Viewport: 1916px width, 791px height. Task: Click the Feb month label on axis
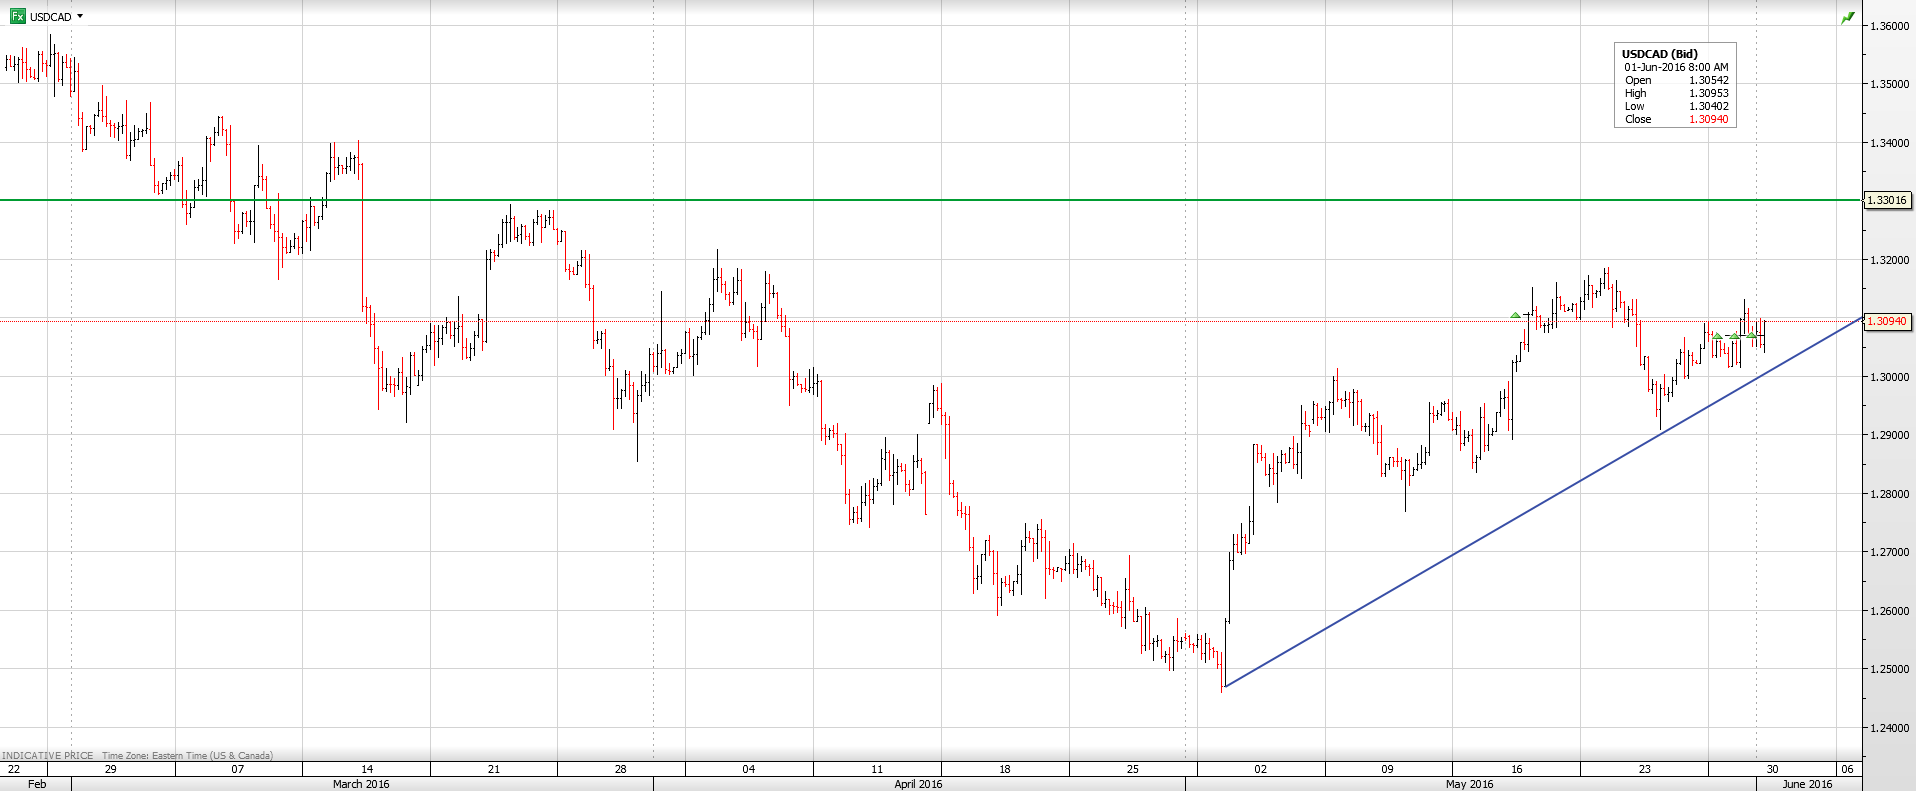point(37,784)
